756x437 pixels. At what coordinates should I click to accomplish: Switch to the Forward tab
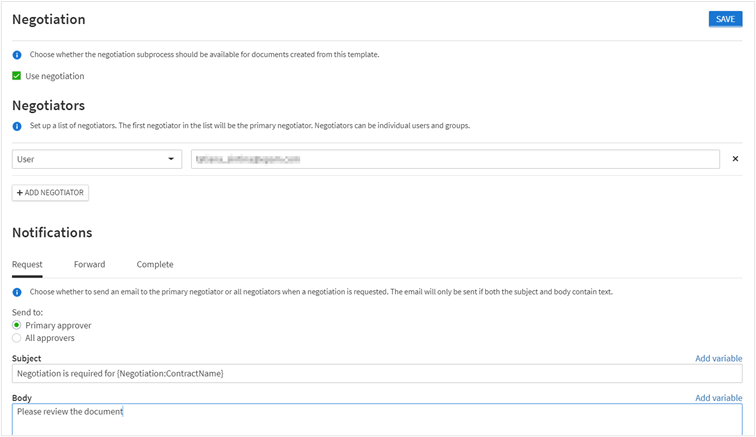(x=89, y=265)
